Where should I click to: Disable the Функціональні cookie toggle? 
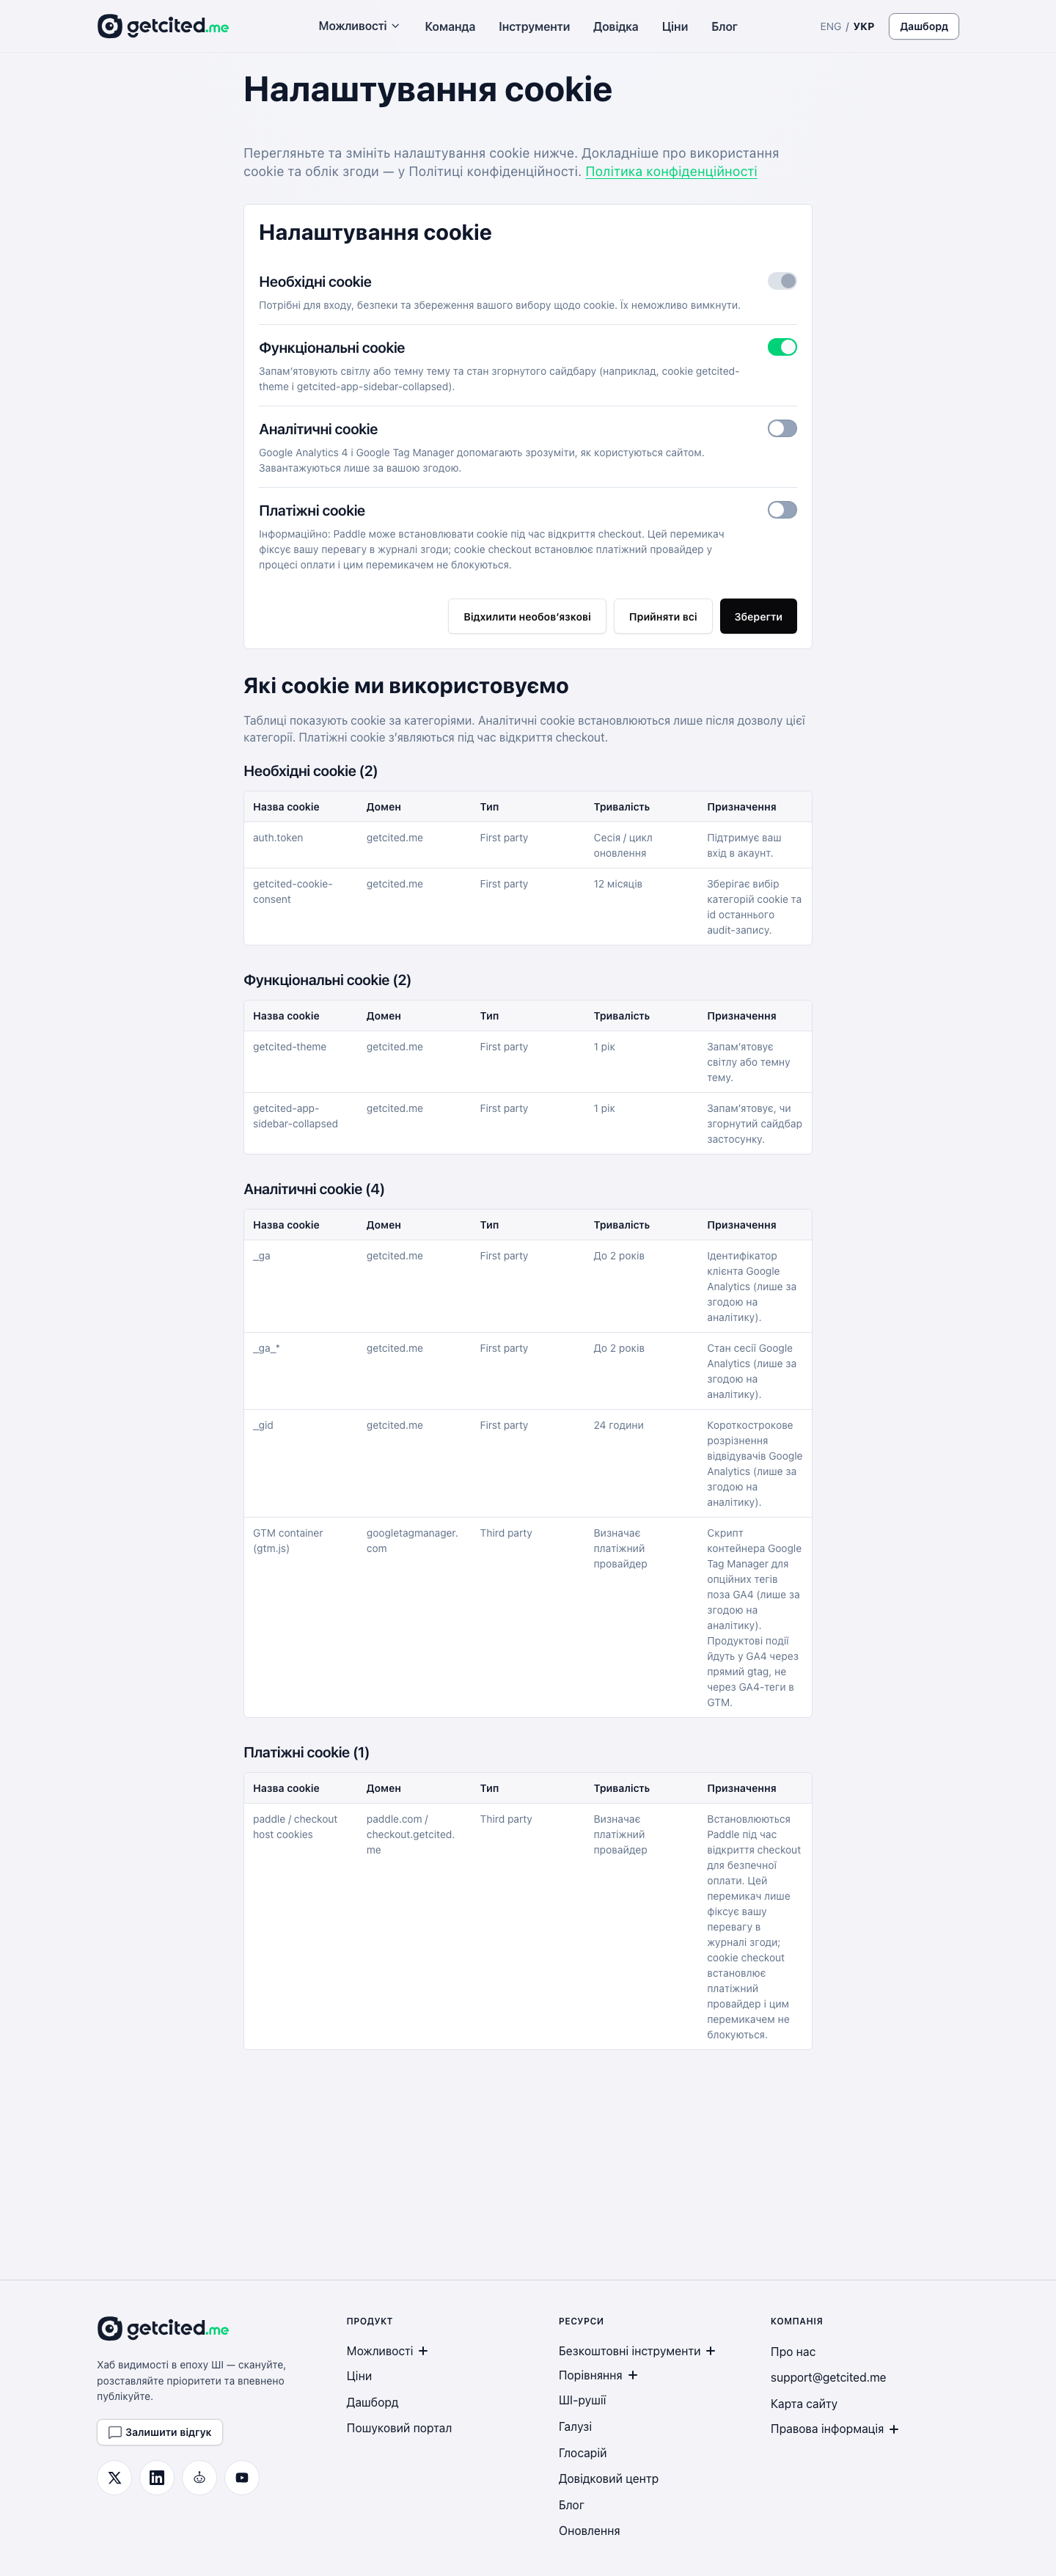pos(782,347)
